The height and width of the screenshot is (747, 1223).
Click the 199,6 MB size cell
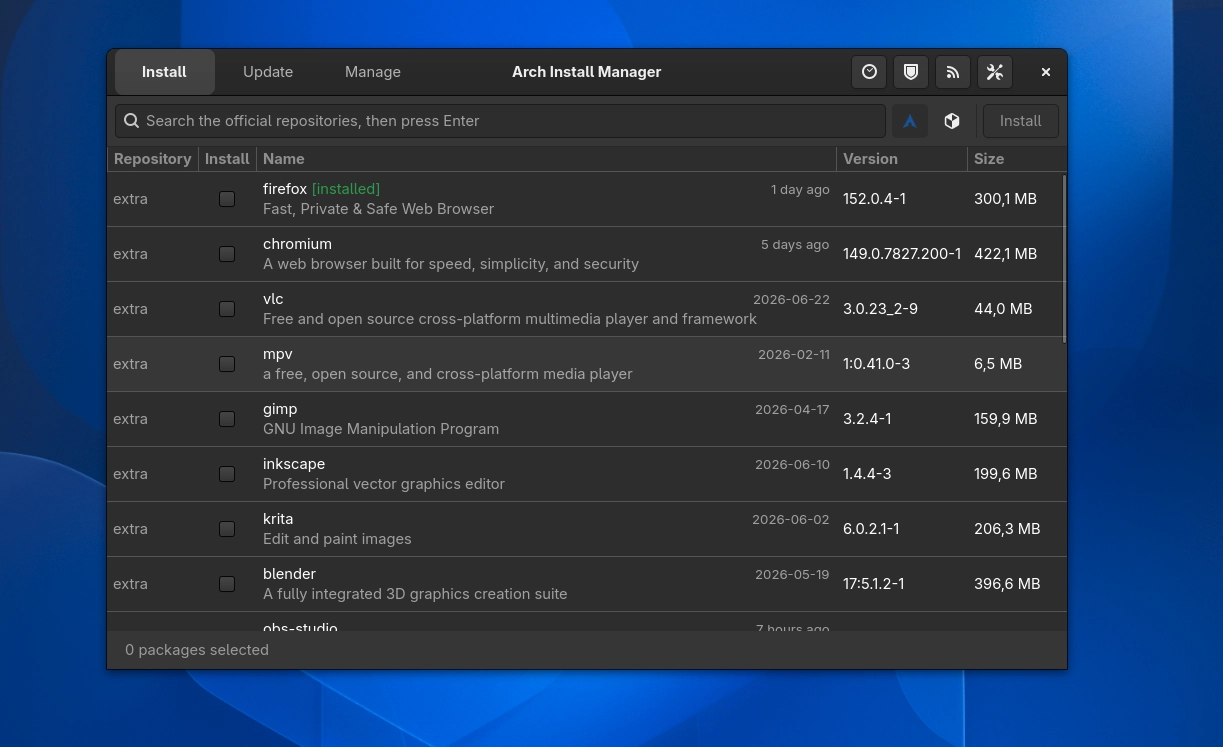click(x=1005, y=474)
